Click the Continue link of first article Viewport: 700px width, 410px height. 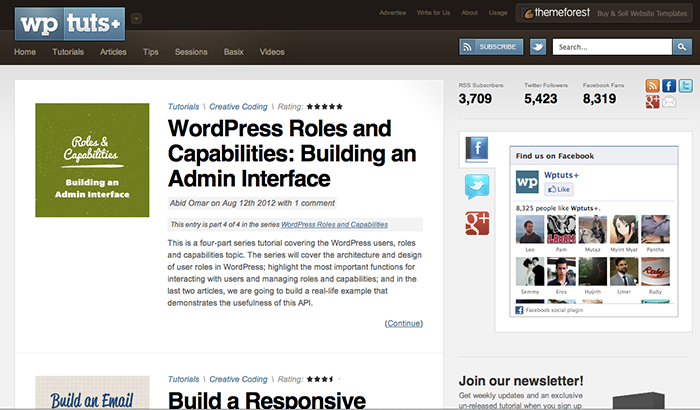(x=403, y=323)
